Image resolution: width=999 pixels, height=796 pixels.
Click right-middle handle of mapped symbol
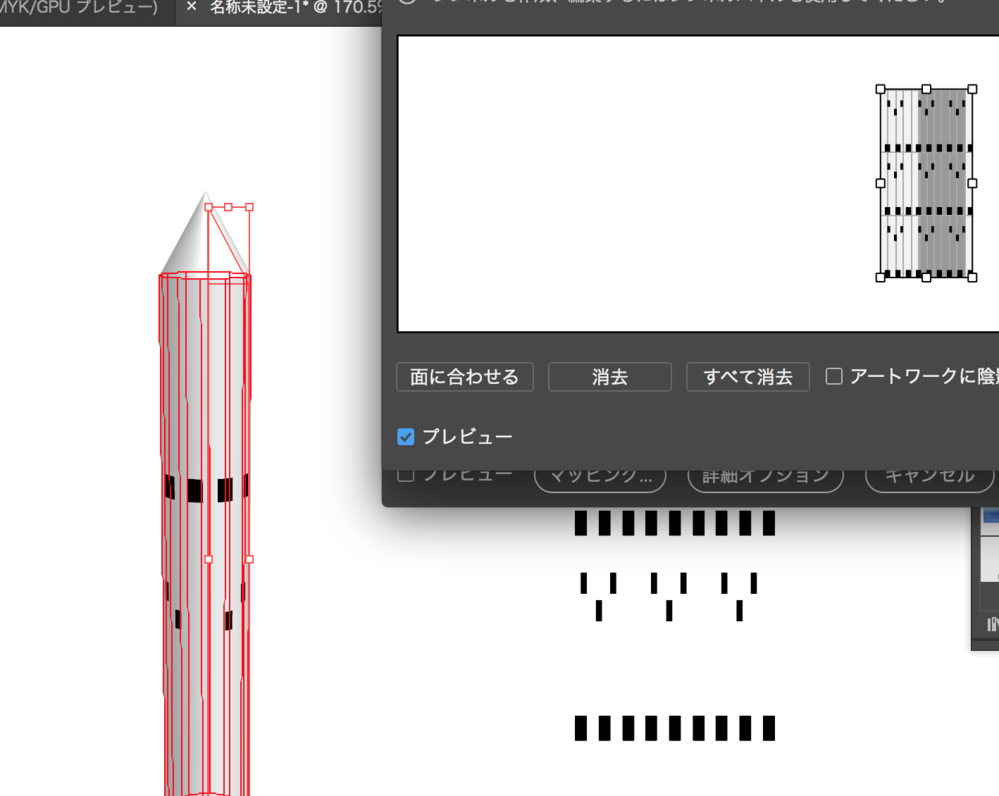pos(972,183)
